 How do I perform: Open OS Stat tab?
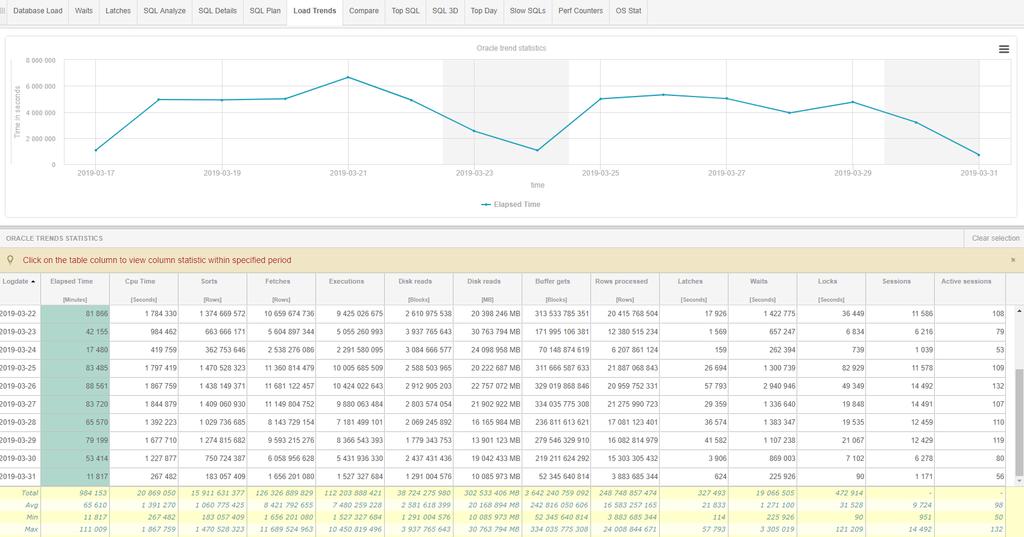[628, 11]
